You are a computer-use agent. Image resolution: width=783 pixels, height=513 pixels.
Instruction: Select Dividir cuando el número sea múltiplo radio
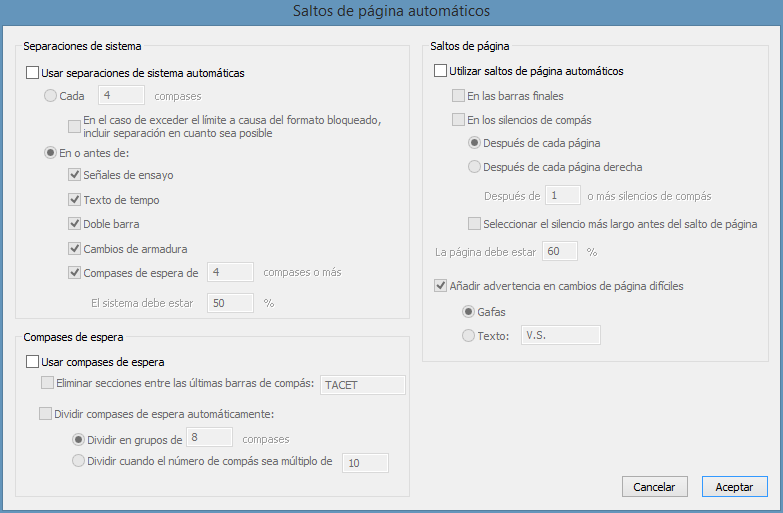point(78,461)
